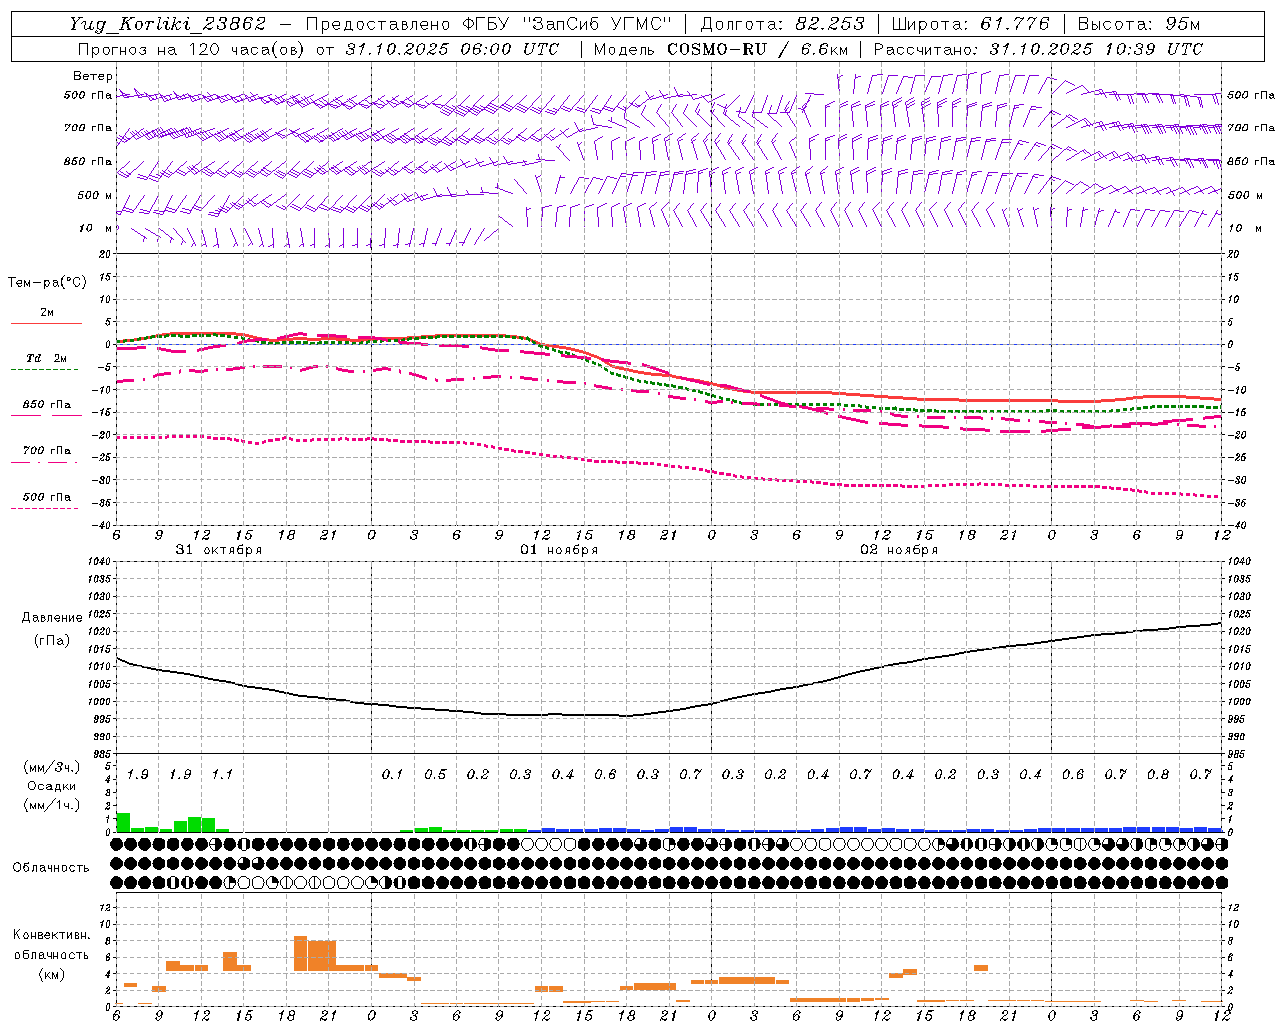Viewport: 1280px width, 1024px height.
Task: Click the tallest green precipitation bar
Action: (123, 822)
